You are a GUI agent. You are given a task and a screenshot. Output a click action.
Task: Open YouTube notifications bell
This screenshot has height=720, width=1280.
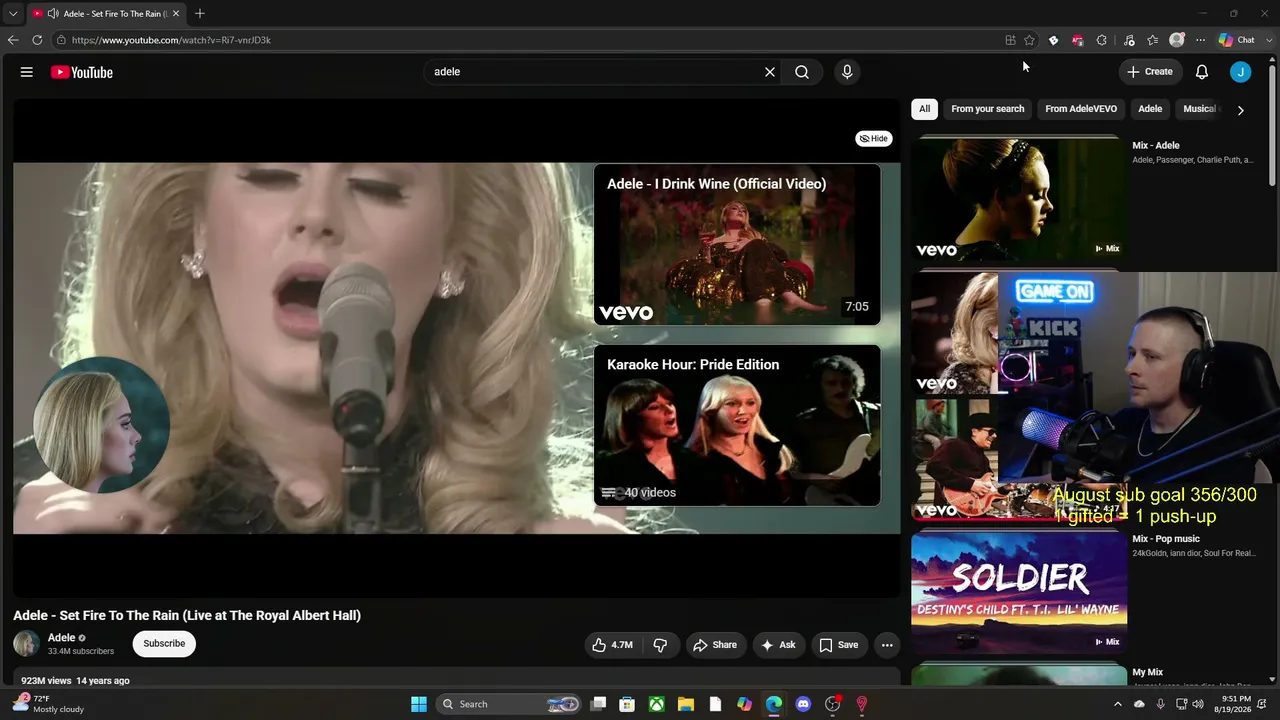pyautogui.click(x=1202, y=72)
